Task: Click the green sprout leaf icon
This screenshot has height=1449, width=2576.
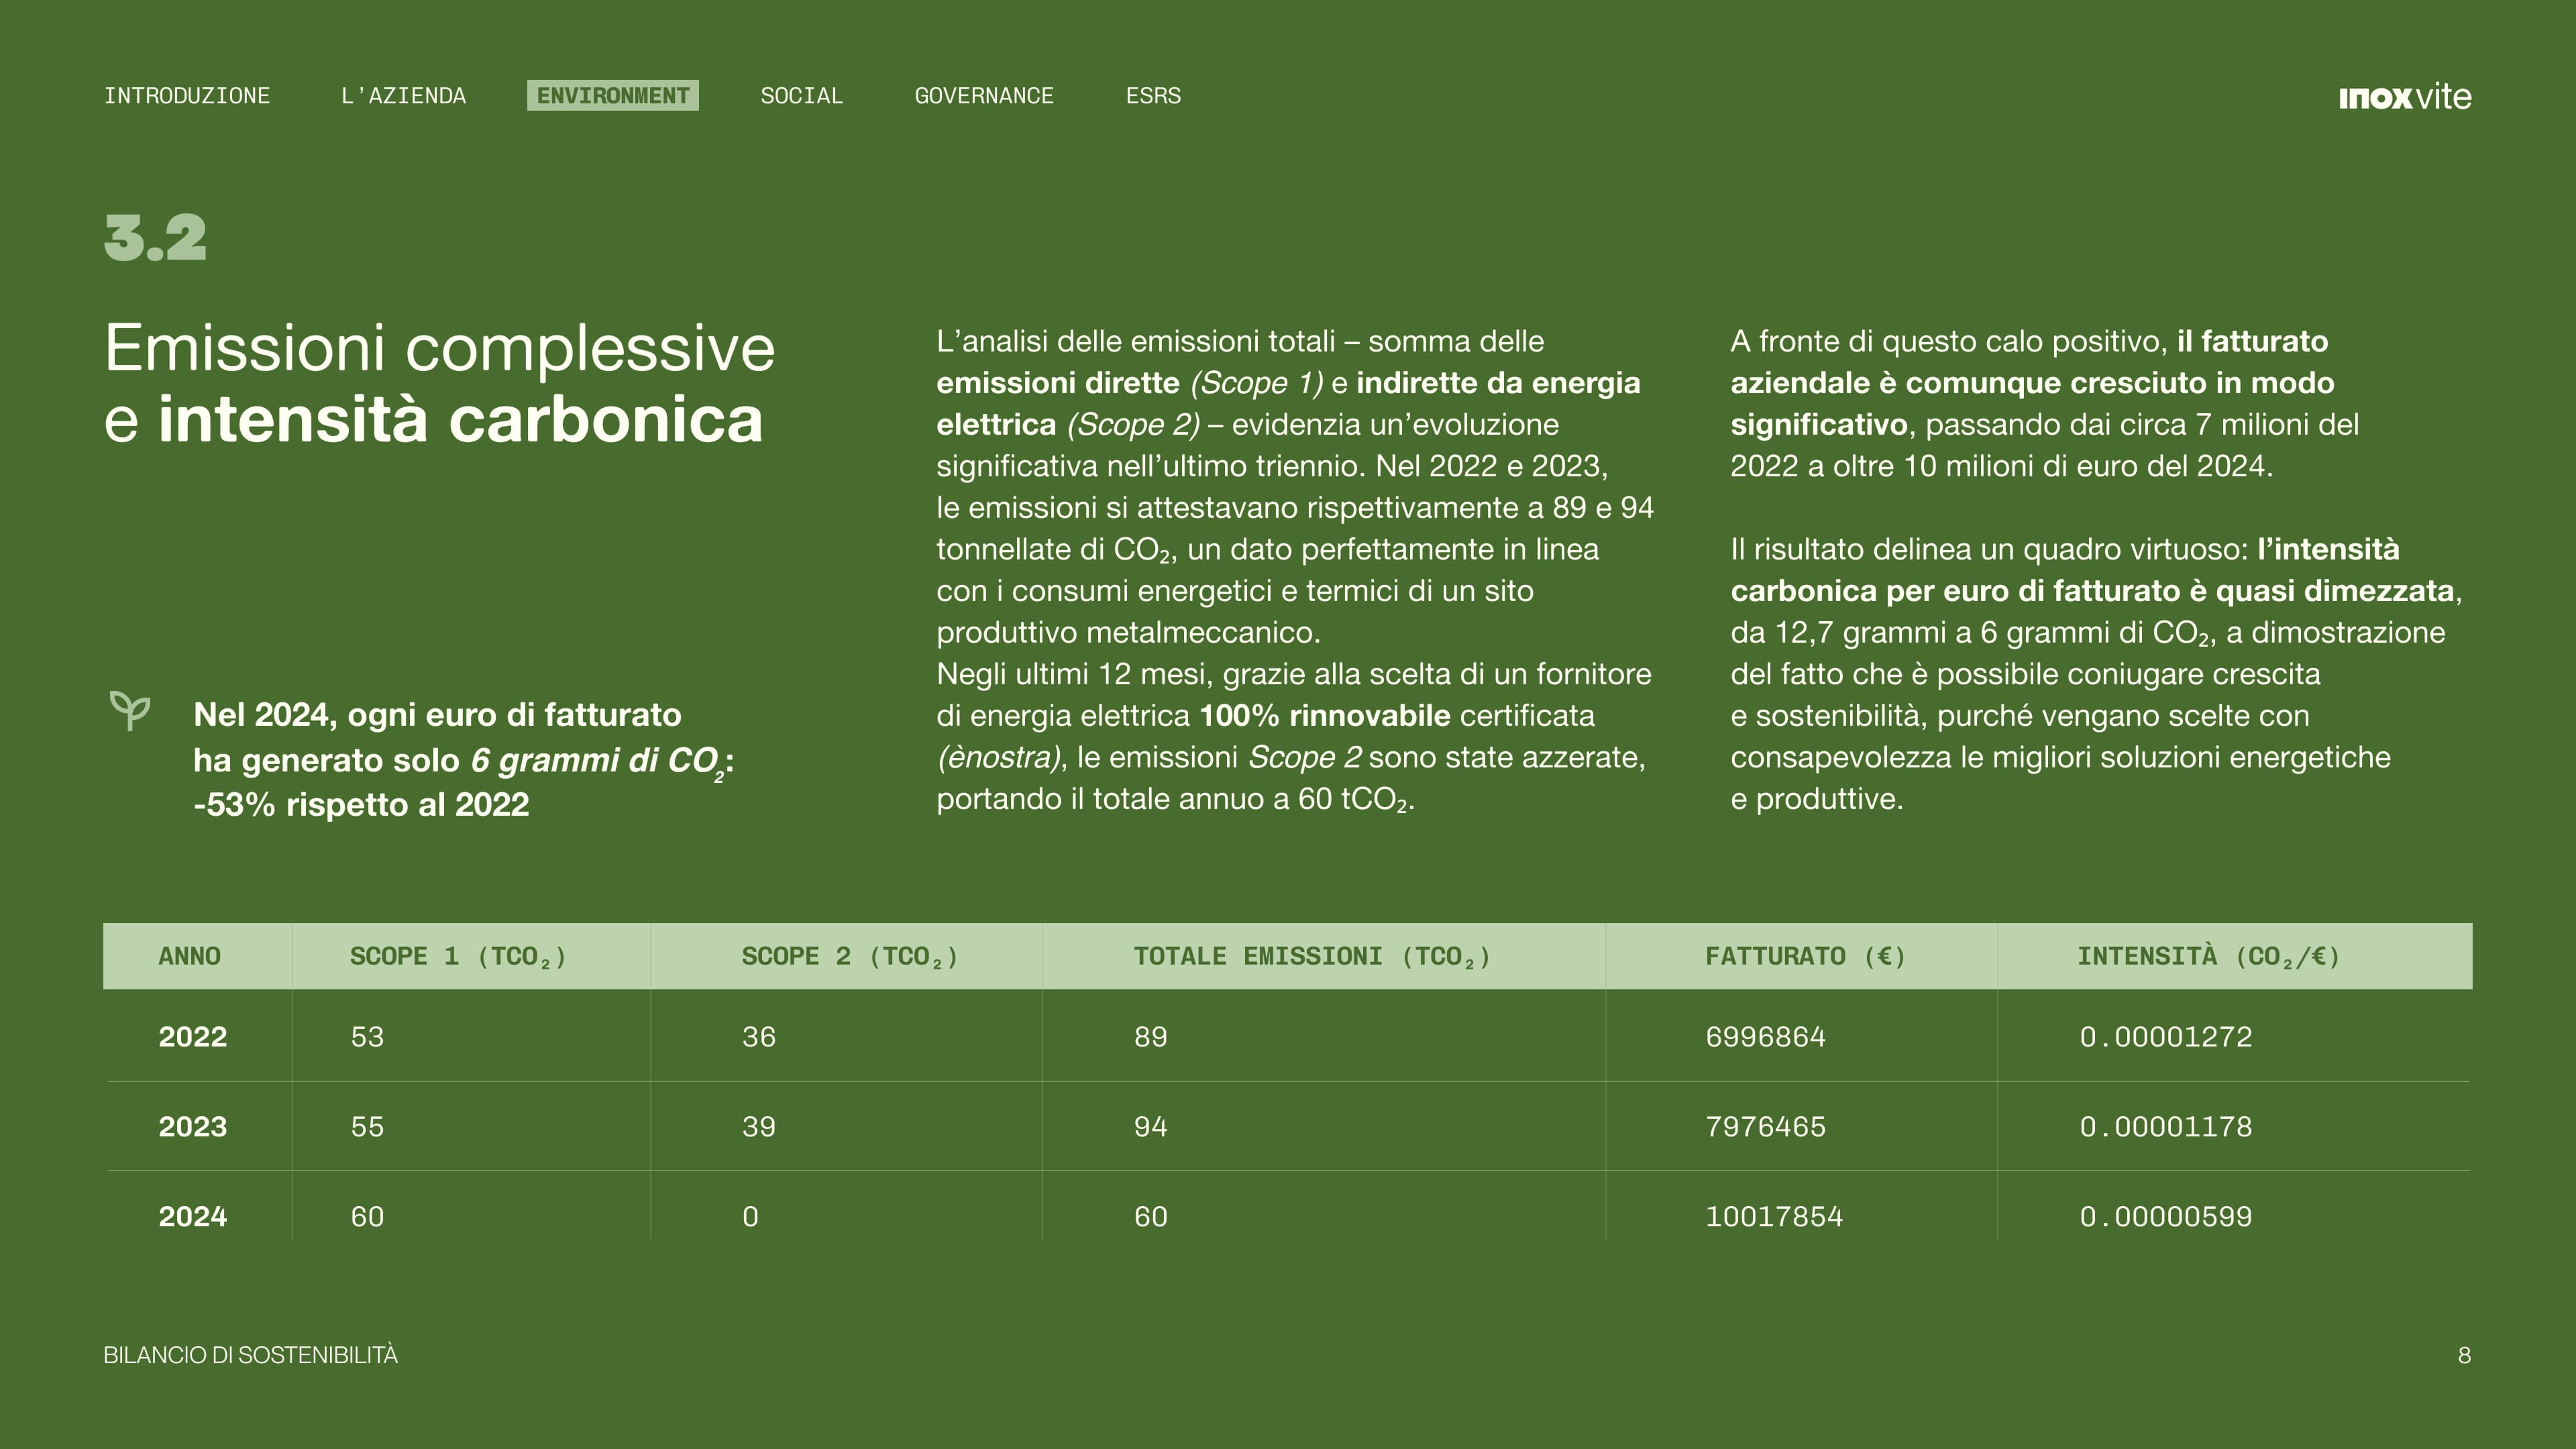Action: click(x=130, y=710)
